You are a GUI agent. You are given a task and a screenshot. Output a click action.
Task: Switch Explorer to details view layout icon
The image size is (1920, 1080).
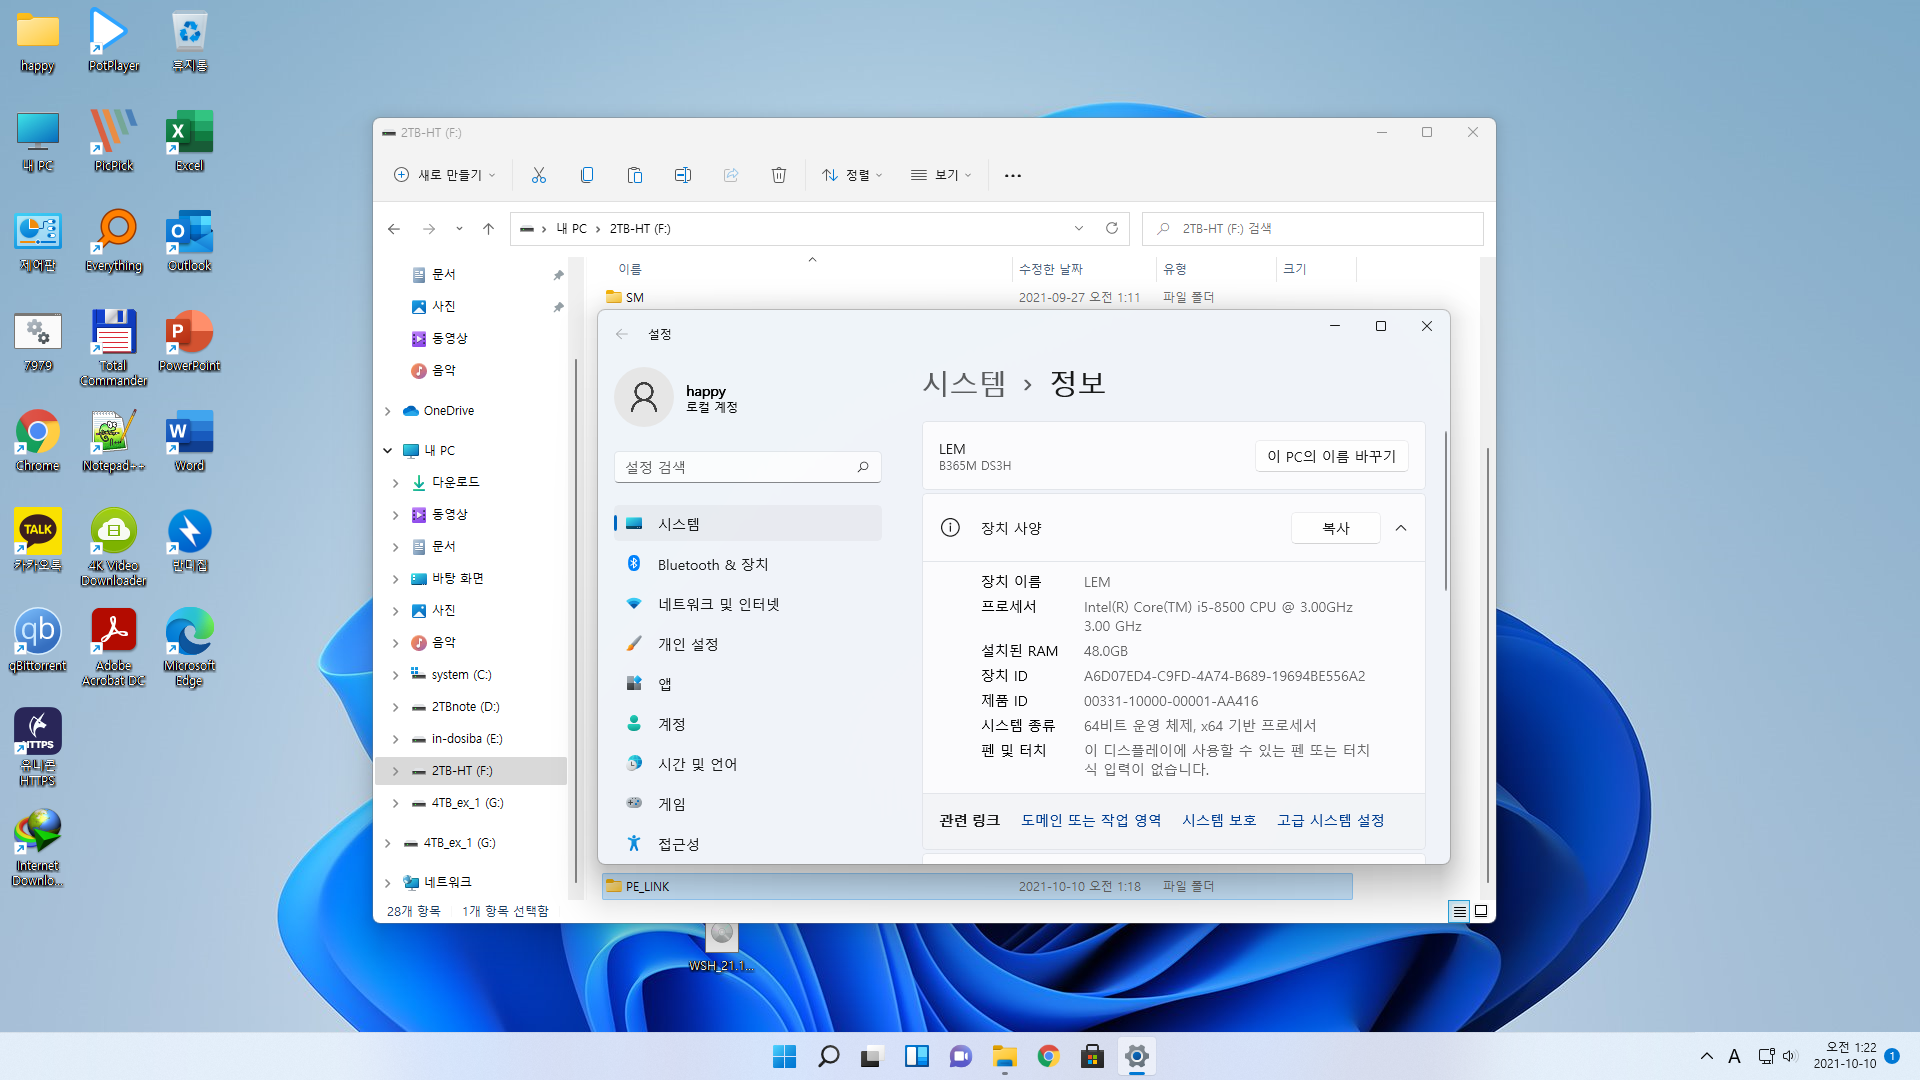[1460, 911]
